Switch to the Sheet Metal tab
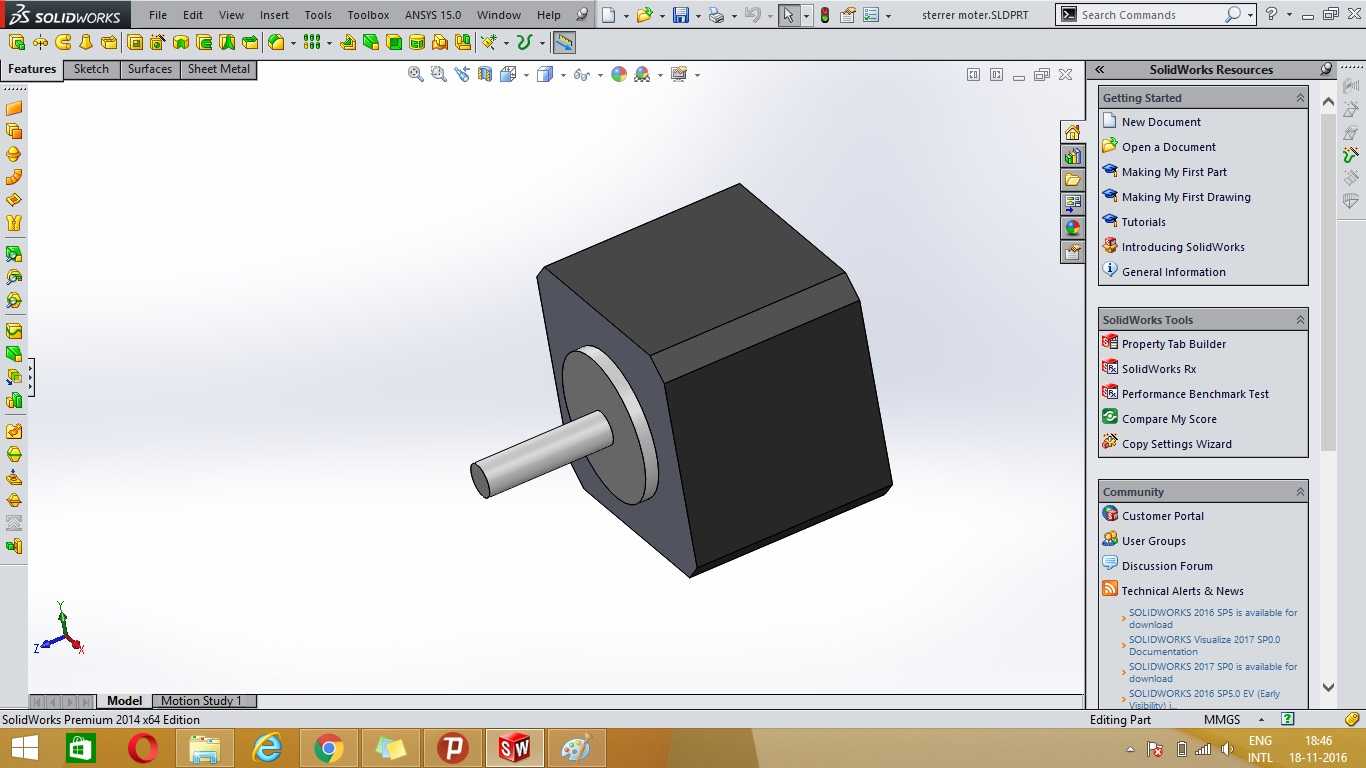 pos(219,69)
